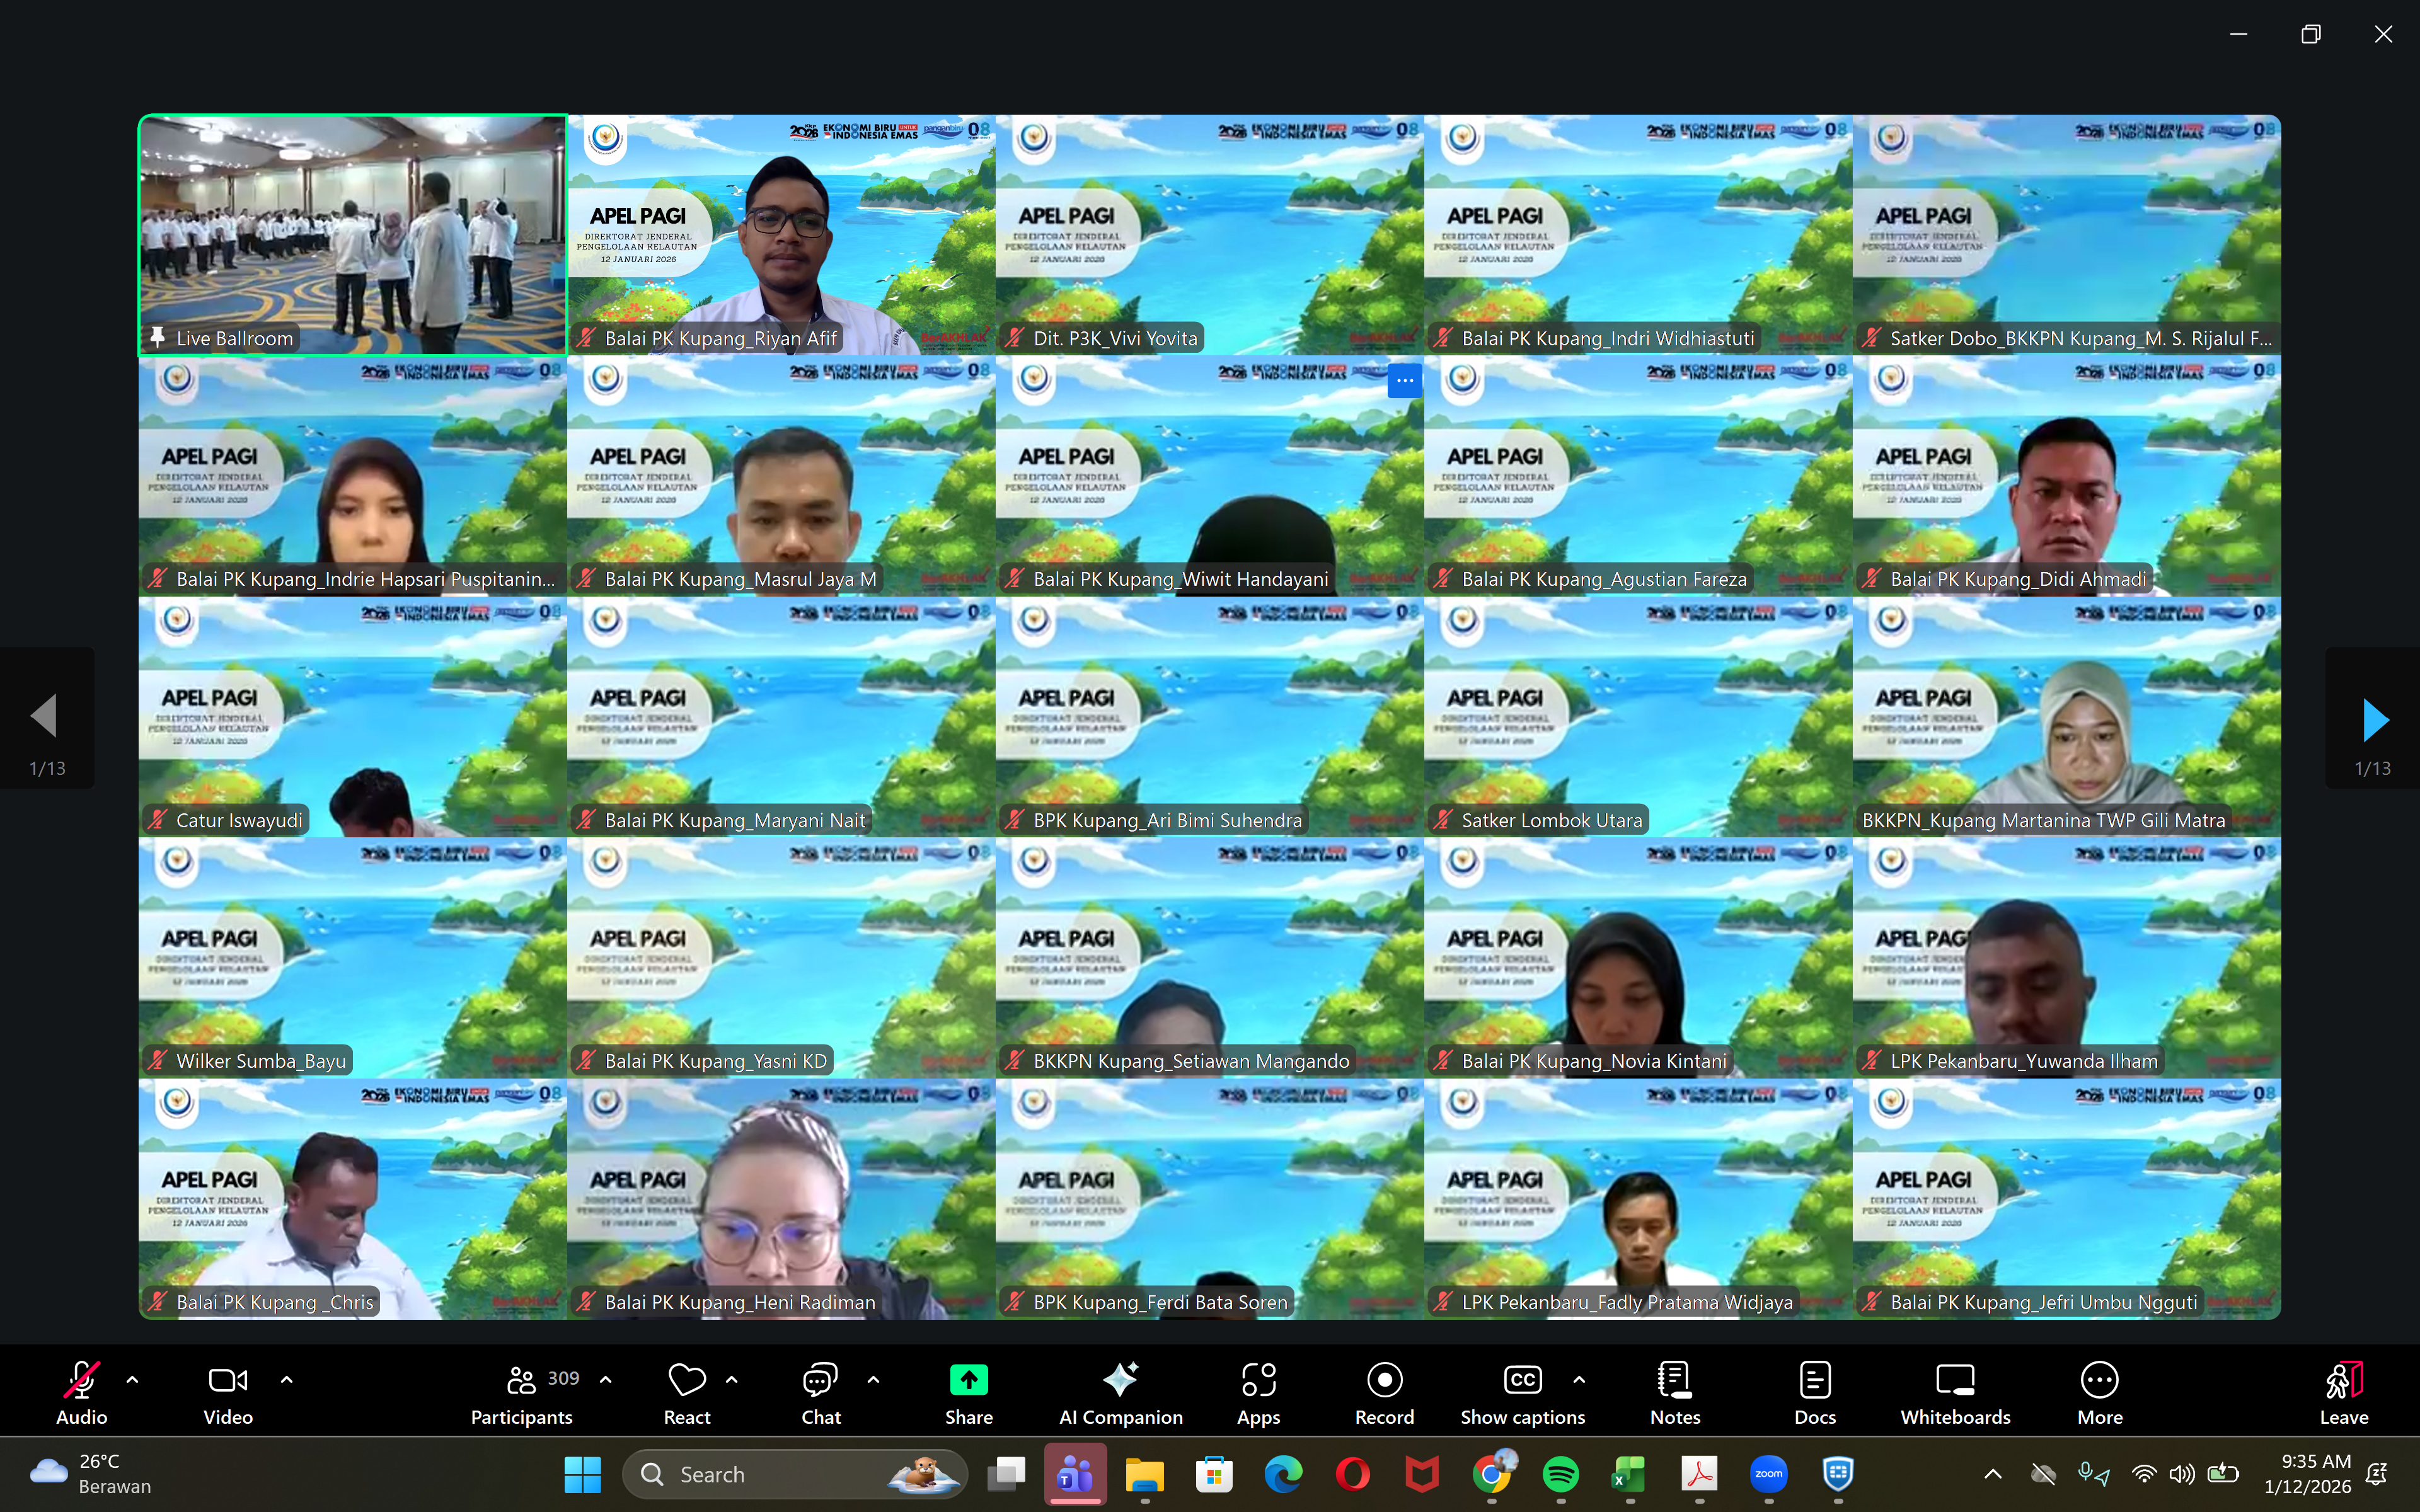The image size is (2420, 1512).
Task: Toggle the camera with Video button
Action: [x=228, y=1392]
